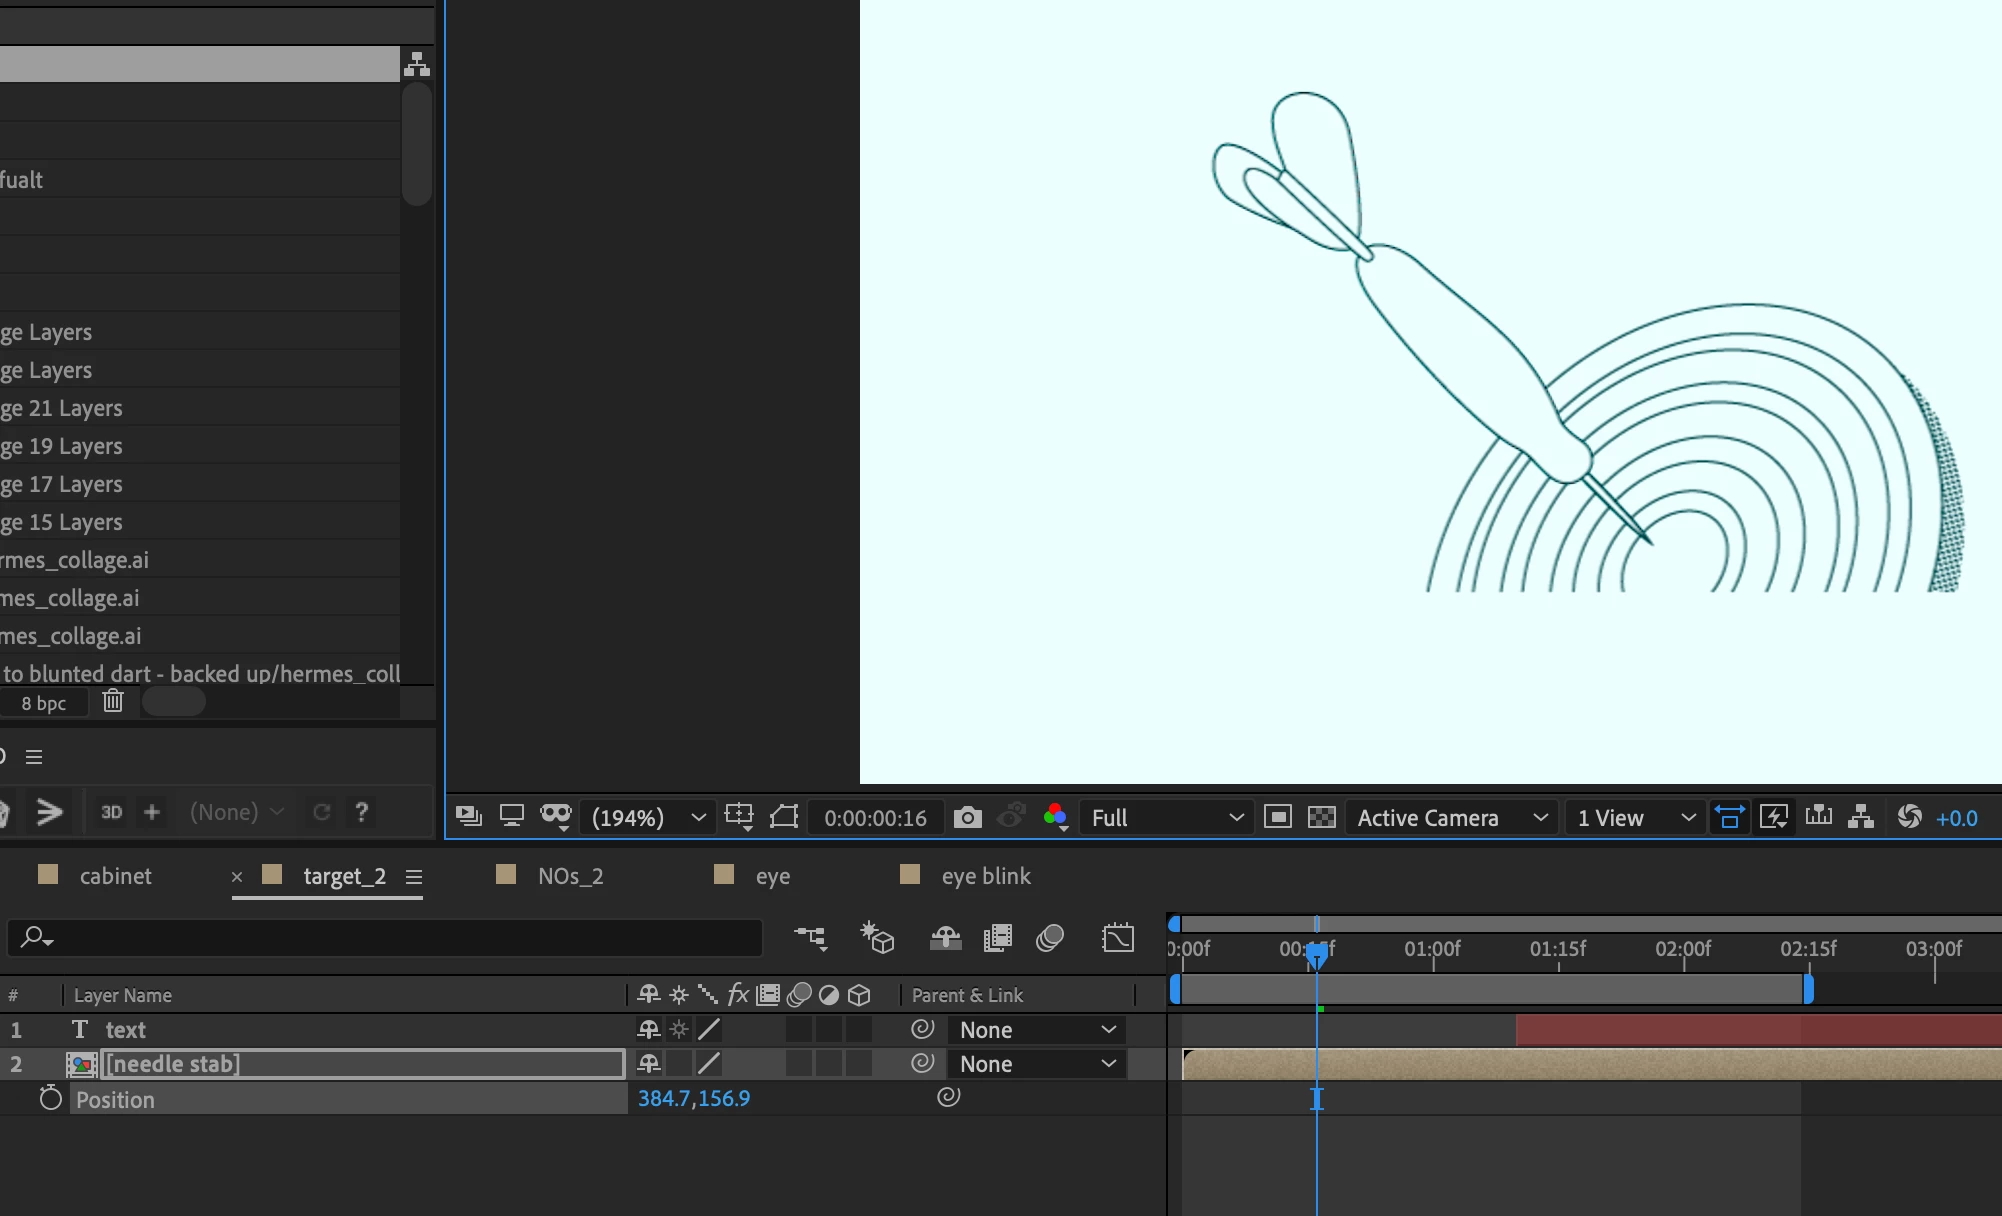Viewport: 2002px width, 1216px height.
Task: Switch to the NOs_2 composition tab
Action: 570,876
